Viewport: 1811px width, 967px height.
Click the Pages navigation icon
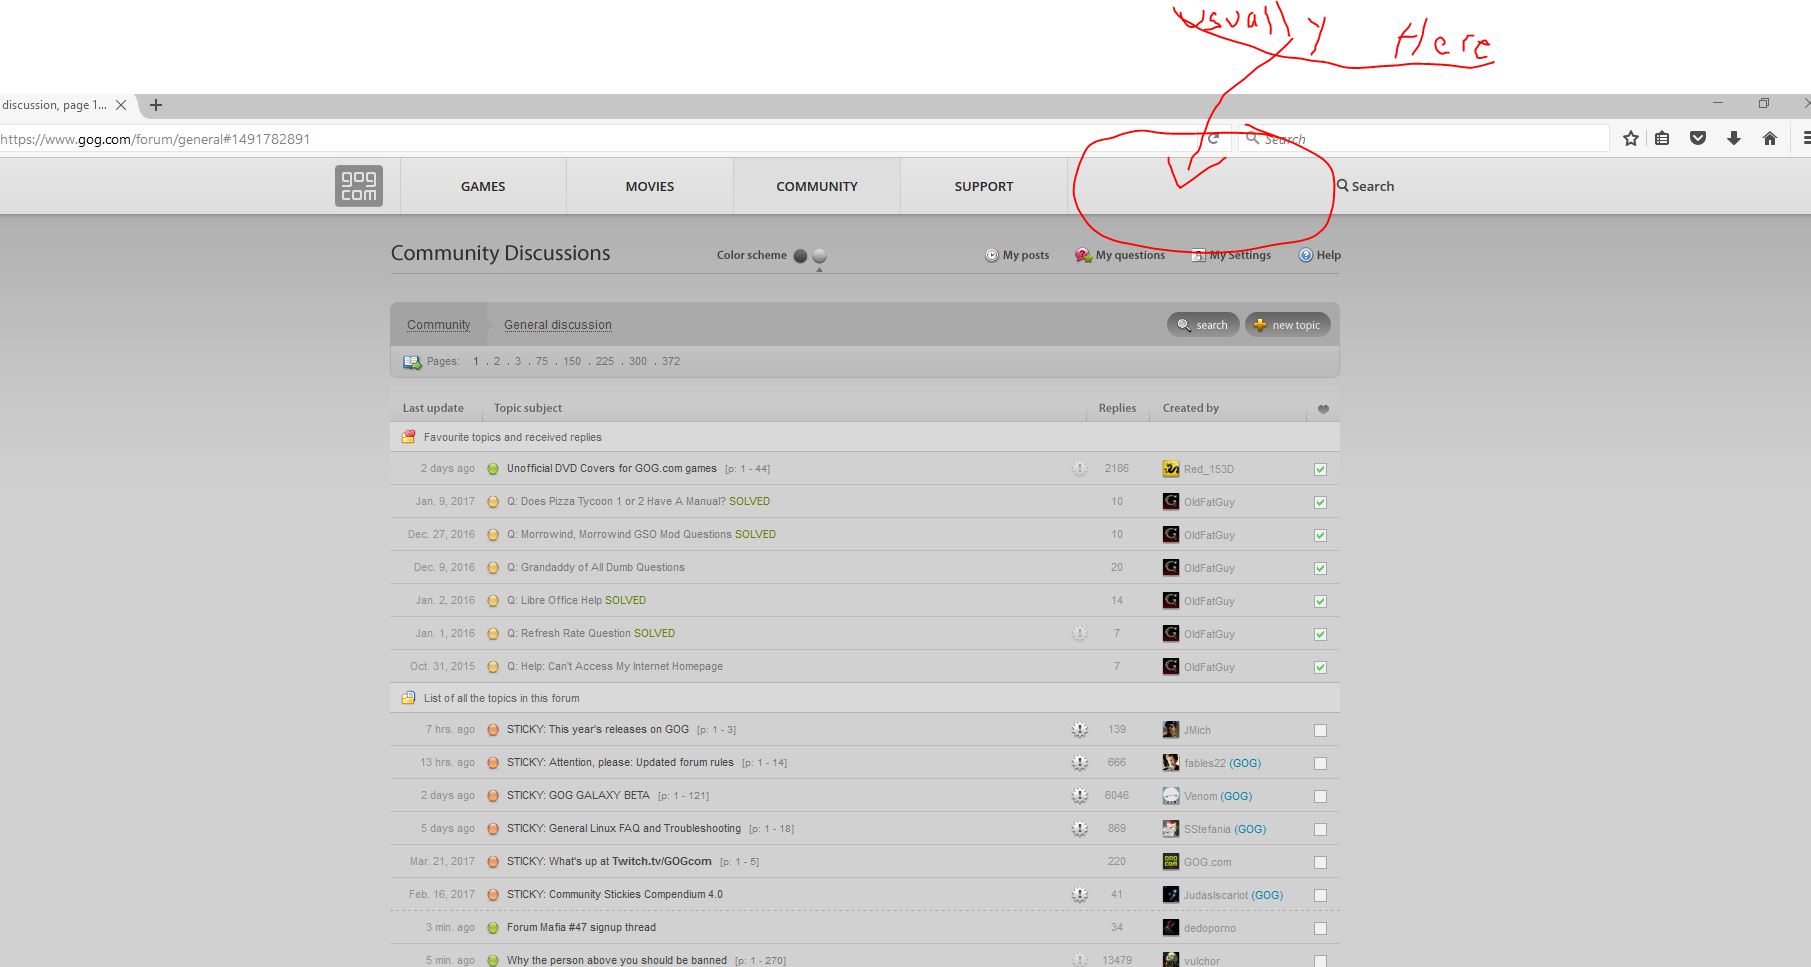412,362
